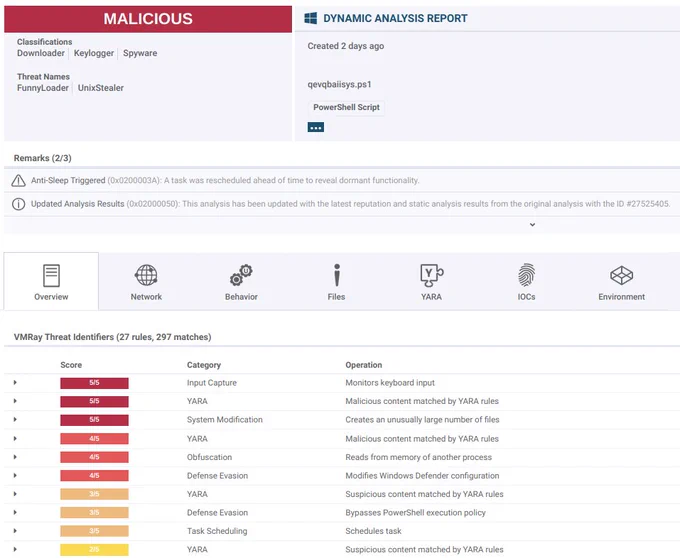Open the YARA tab
680x558 pixels.
tap(431, 281)
